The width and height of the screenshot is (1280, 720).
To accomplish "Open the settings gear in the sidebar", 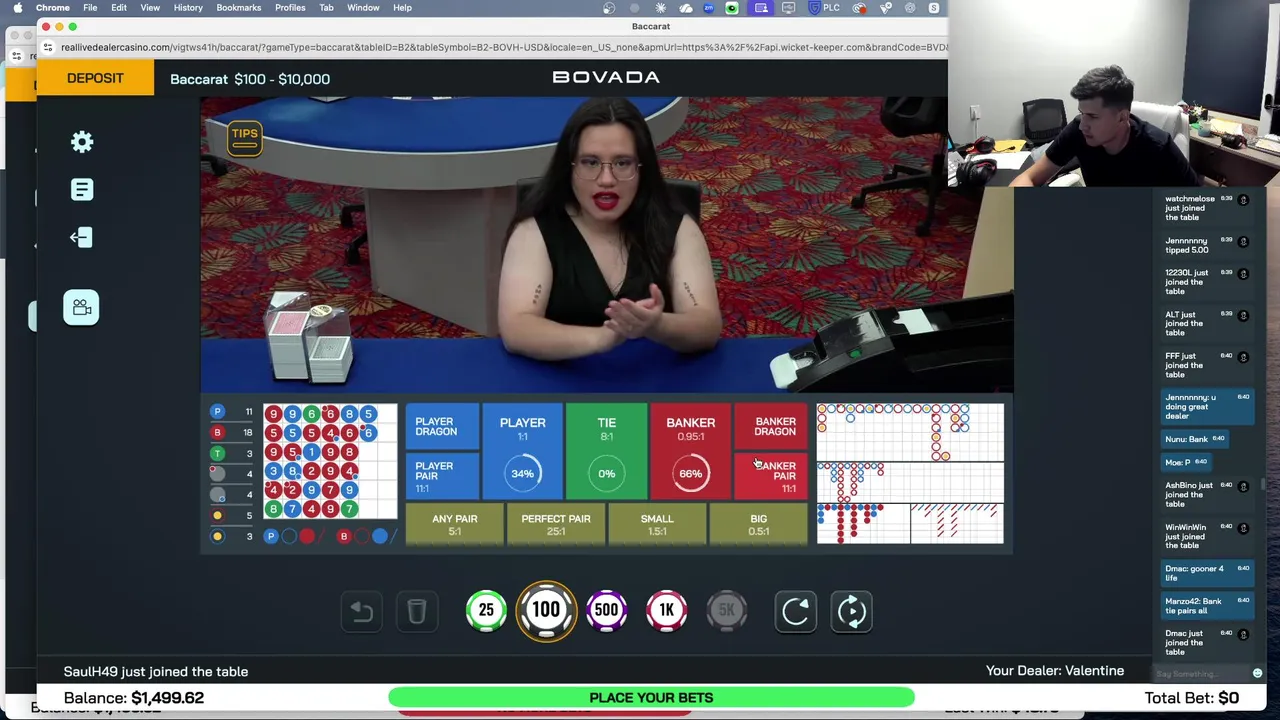I will pyautogui.click(x=82, y=142).
